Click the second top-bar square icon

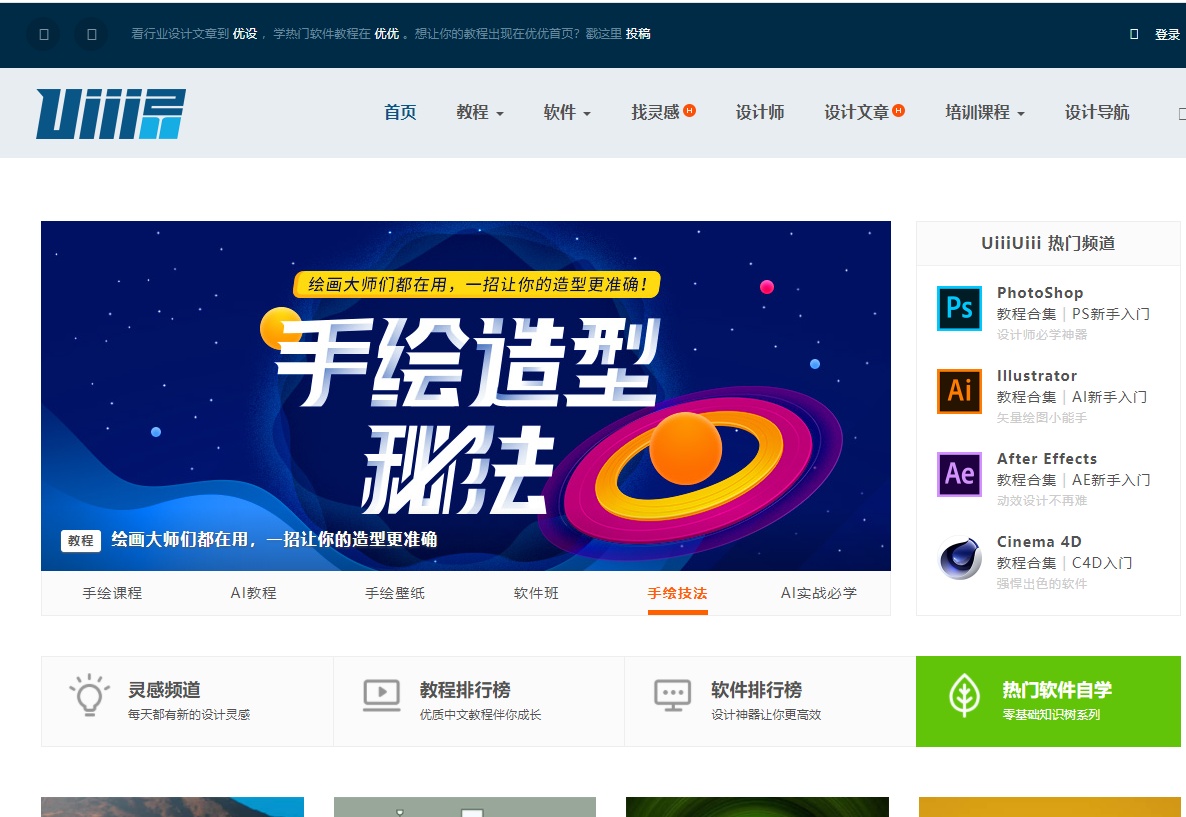pyautogui.click(x=92, y=34)
